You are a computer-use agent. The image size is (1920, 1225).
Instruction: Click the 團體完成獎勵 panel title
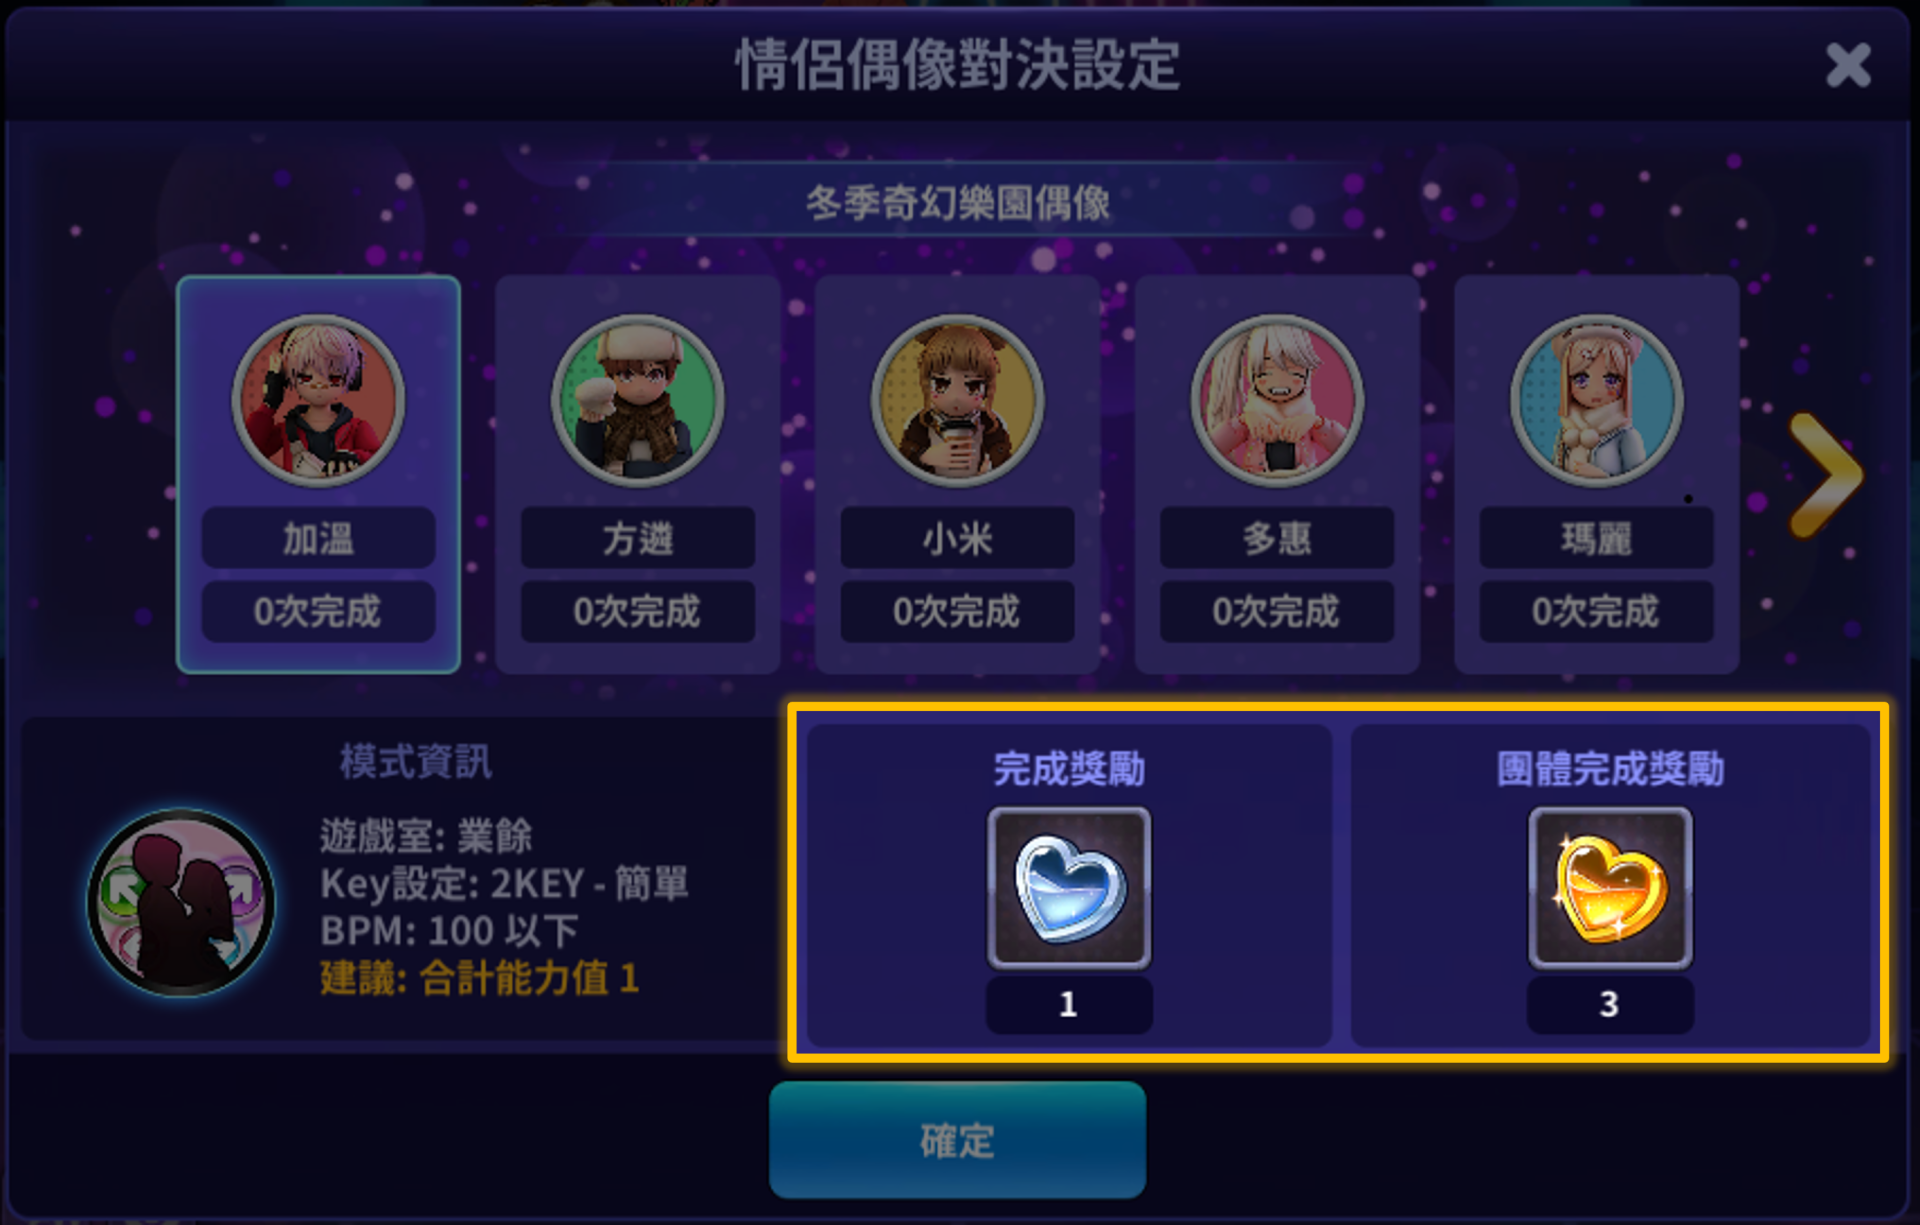point(1610,768)
